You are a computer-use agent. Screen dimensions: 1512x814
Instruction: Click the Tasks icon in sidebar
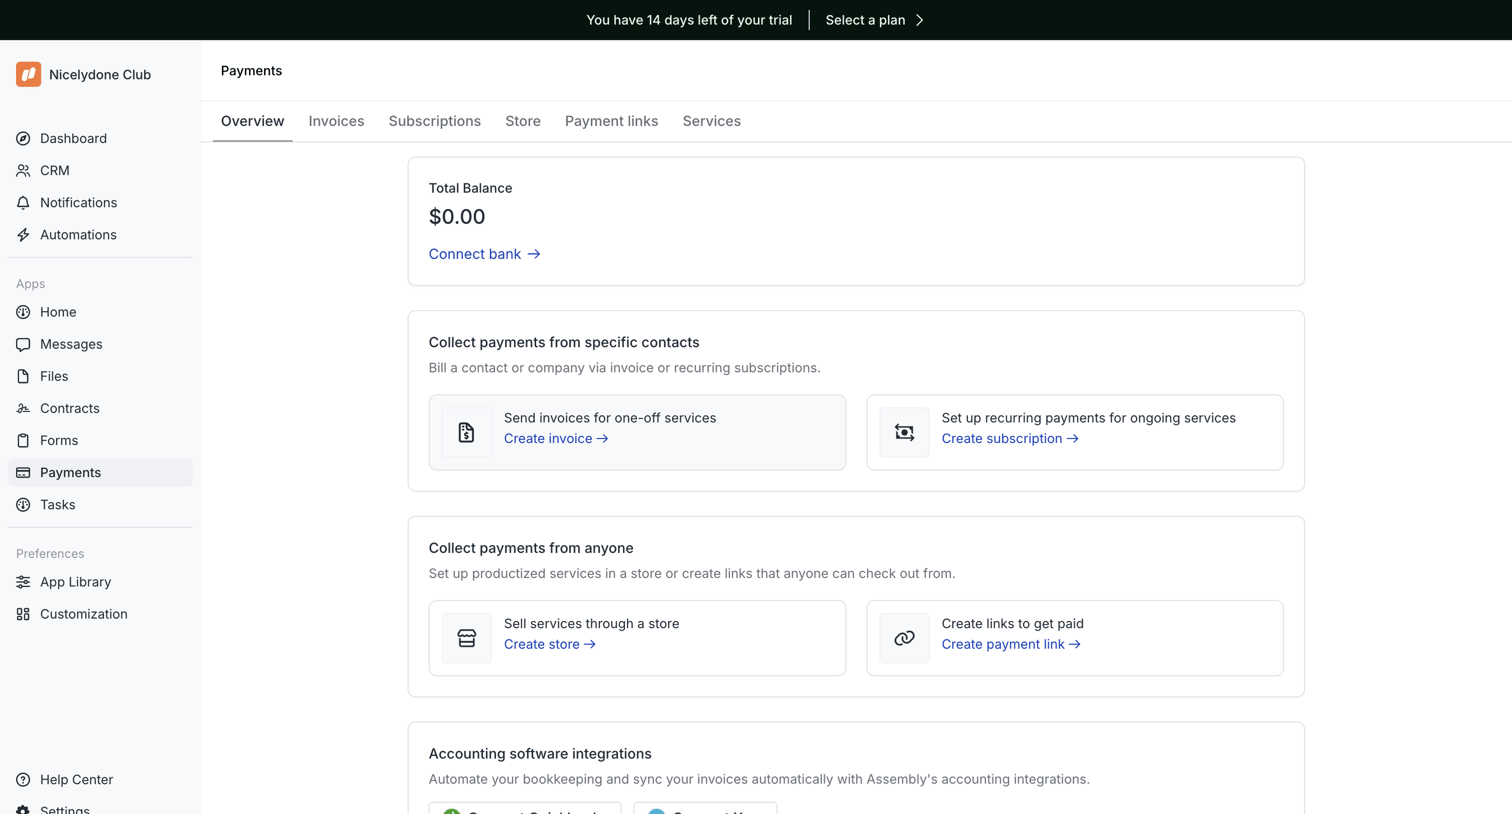23,504
